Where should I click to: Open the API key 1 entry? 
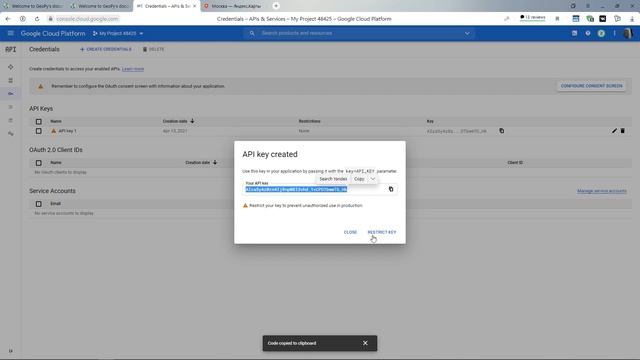pos(67,131)
